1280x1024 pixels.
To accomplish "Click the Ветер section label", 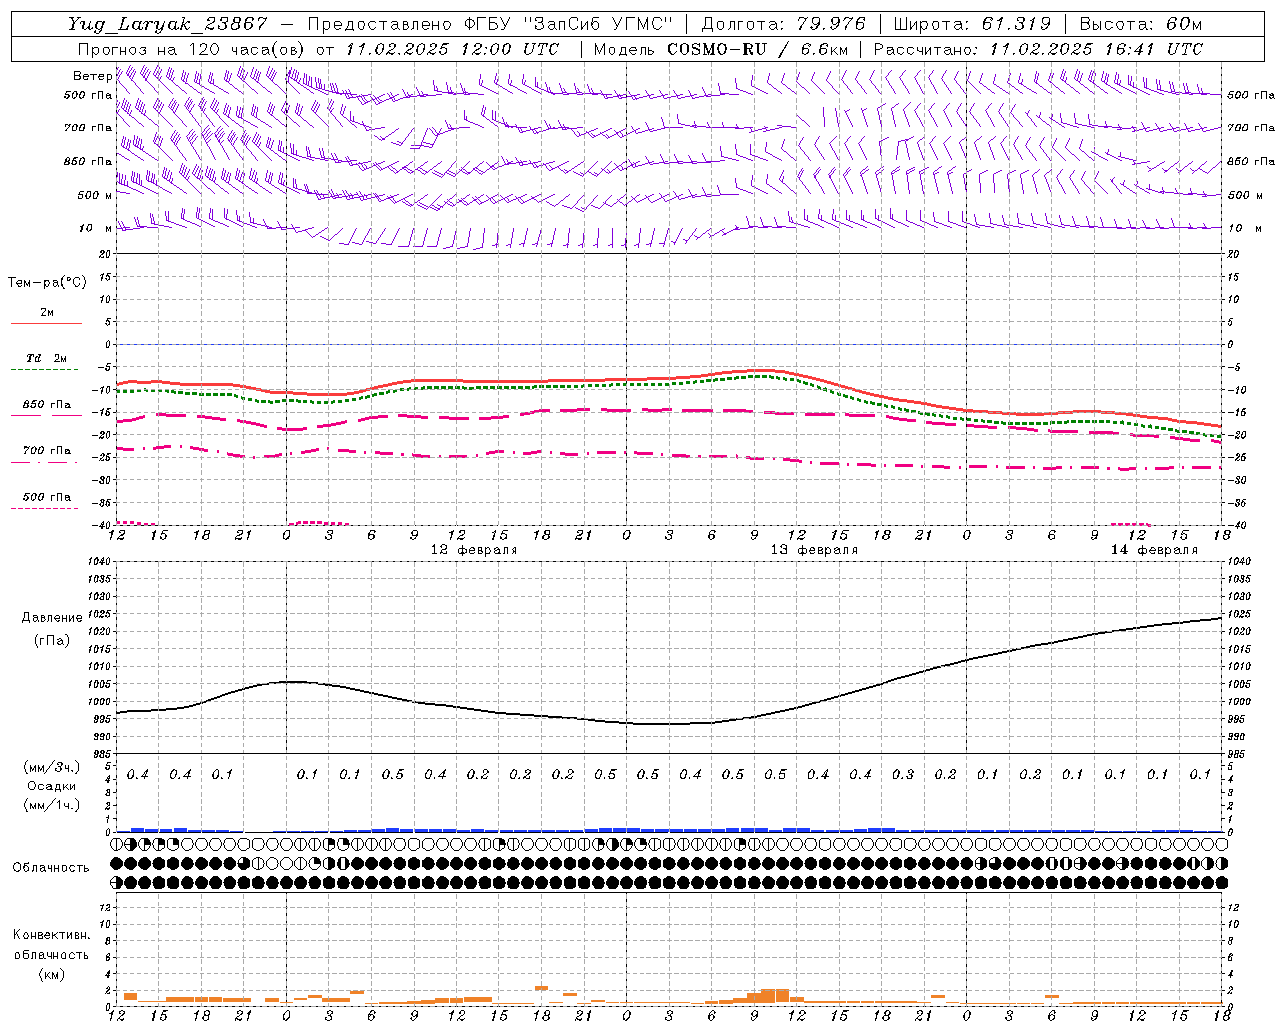I will [x=92, y=76].
